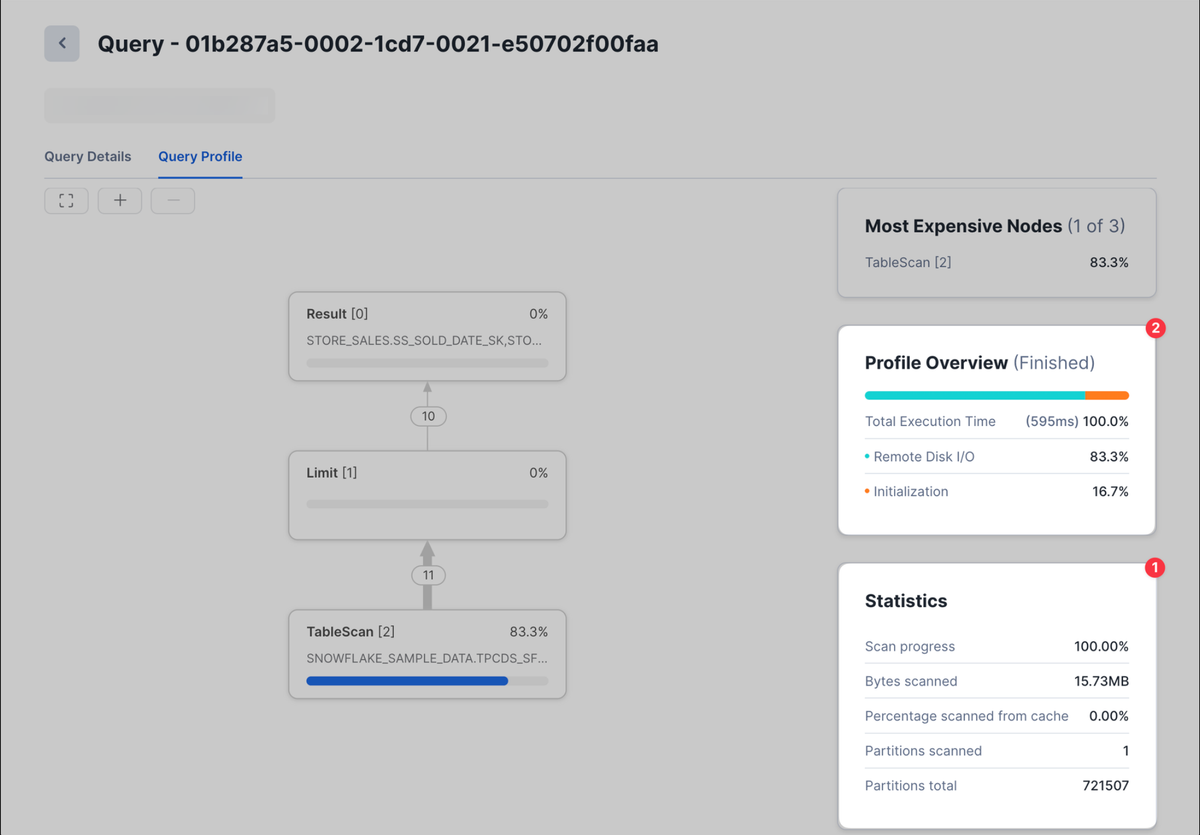Fit graph to screen with fullscreen icon

click(66, 201)
